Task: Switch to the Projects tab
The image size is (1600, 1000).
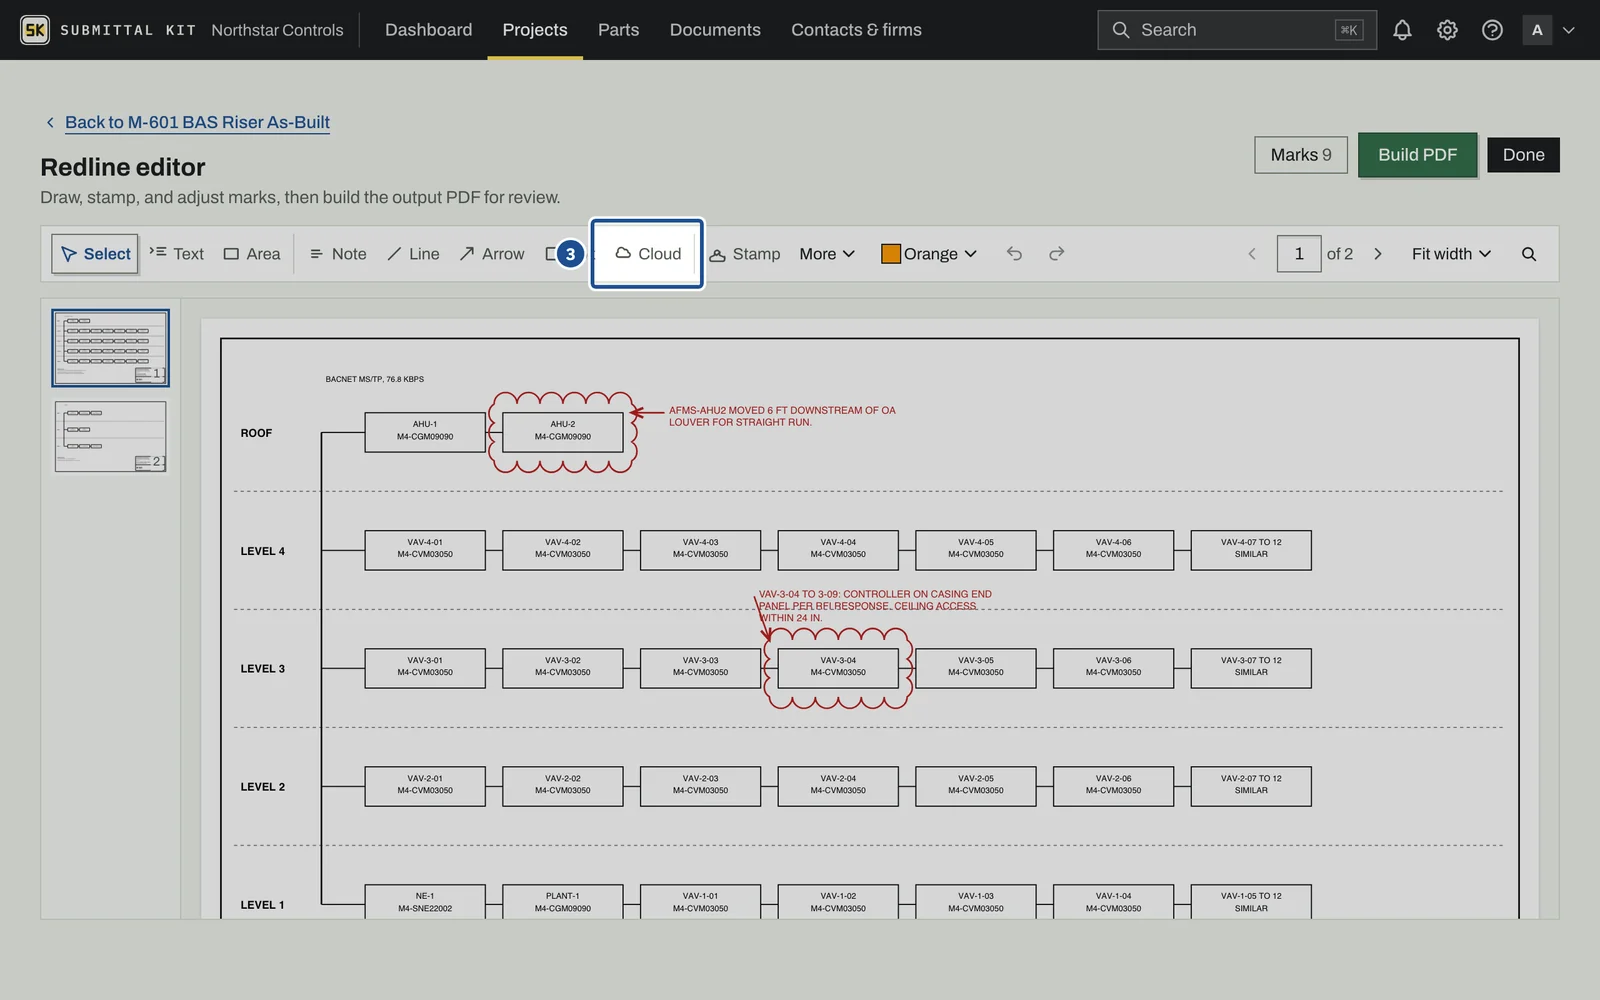Action: pos(535,30)
